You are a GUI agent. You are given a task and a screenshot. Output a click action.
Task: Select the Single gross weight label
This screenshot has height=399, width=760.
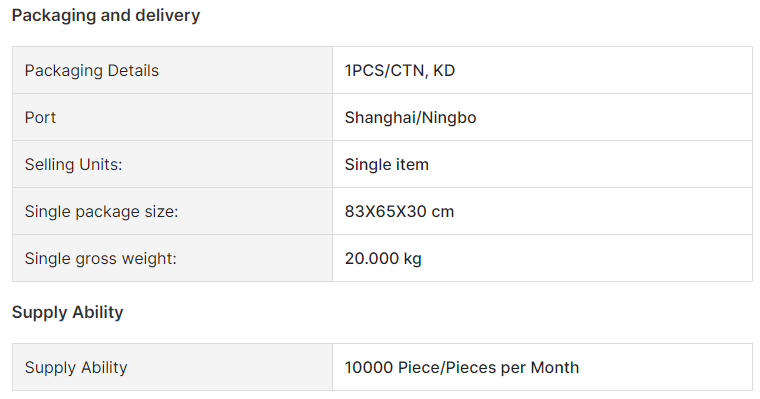click(101, 258)
